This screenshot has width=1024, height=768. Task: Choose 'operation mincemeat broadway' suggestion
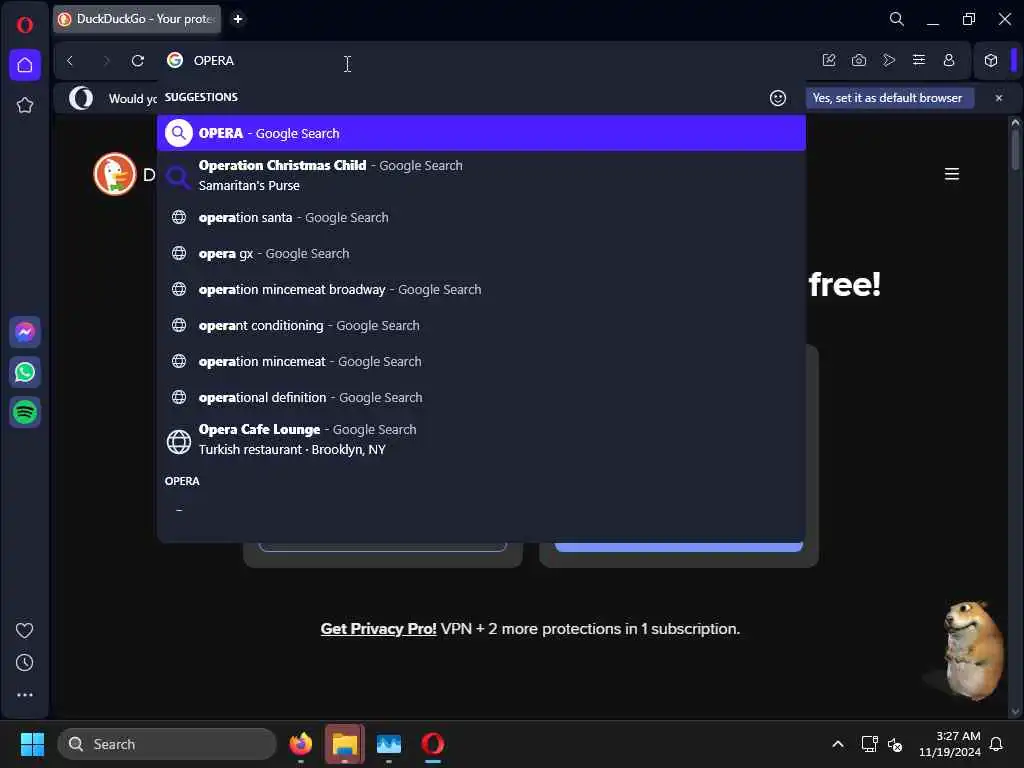(x=481, y=289)
